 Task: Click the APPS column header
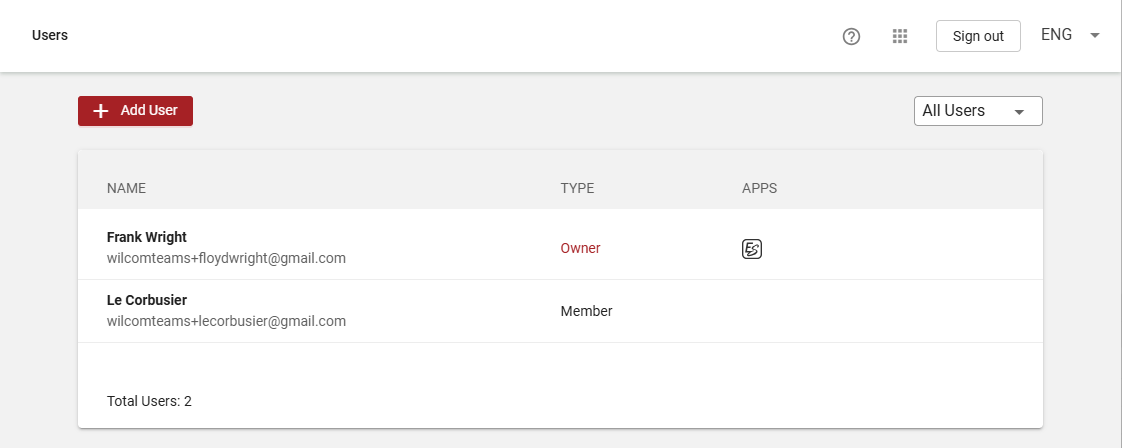pos(759,188)
